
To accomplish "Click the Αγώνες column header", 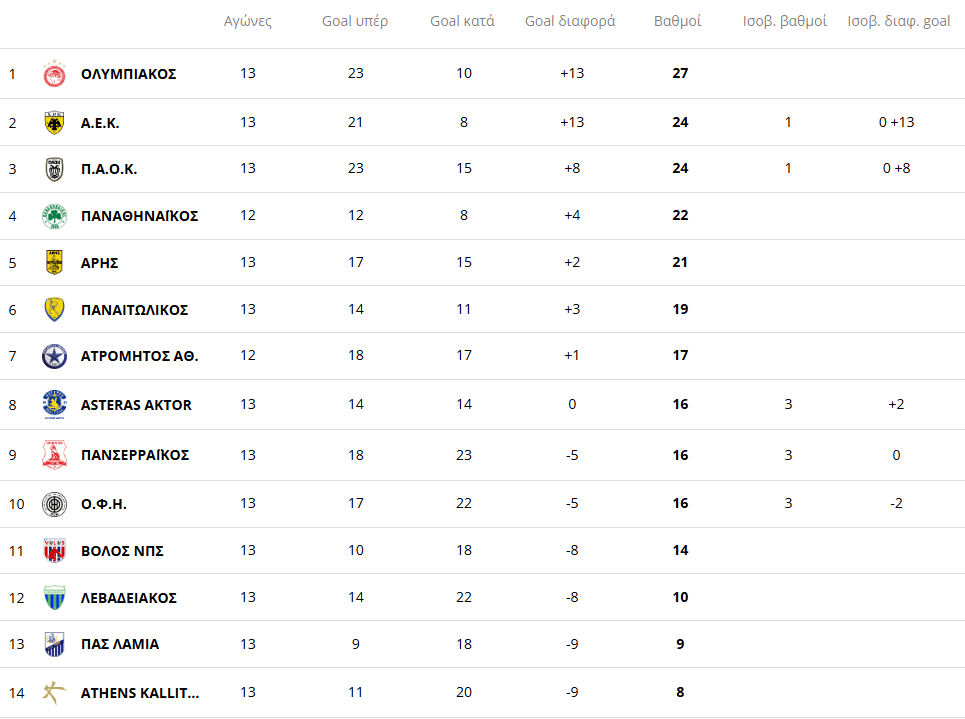I will 247,21.
